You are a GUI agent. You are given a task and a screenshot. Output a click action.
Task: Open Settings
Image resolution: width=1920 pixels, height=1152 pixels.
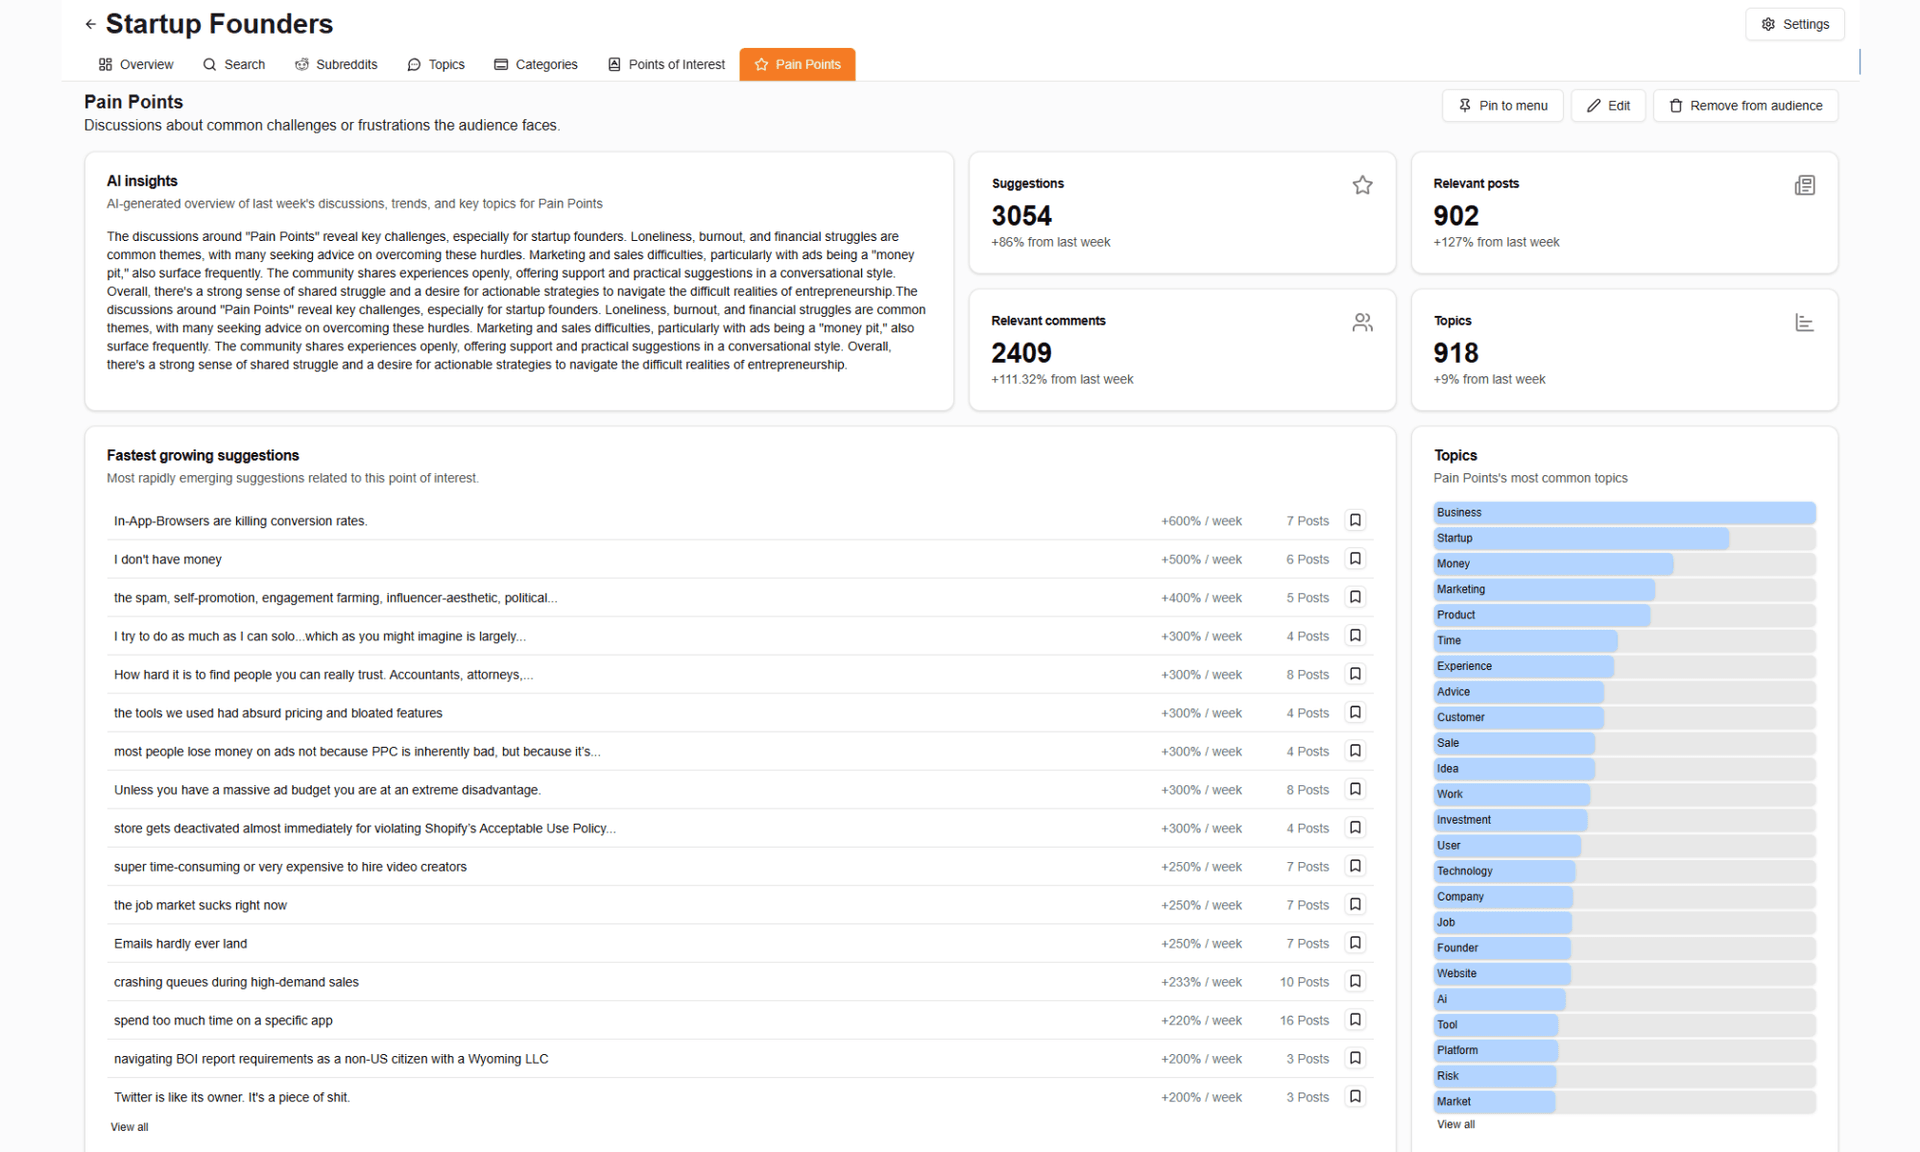[x=1795, y=24]
